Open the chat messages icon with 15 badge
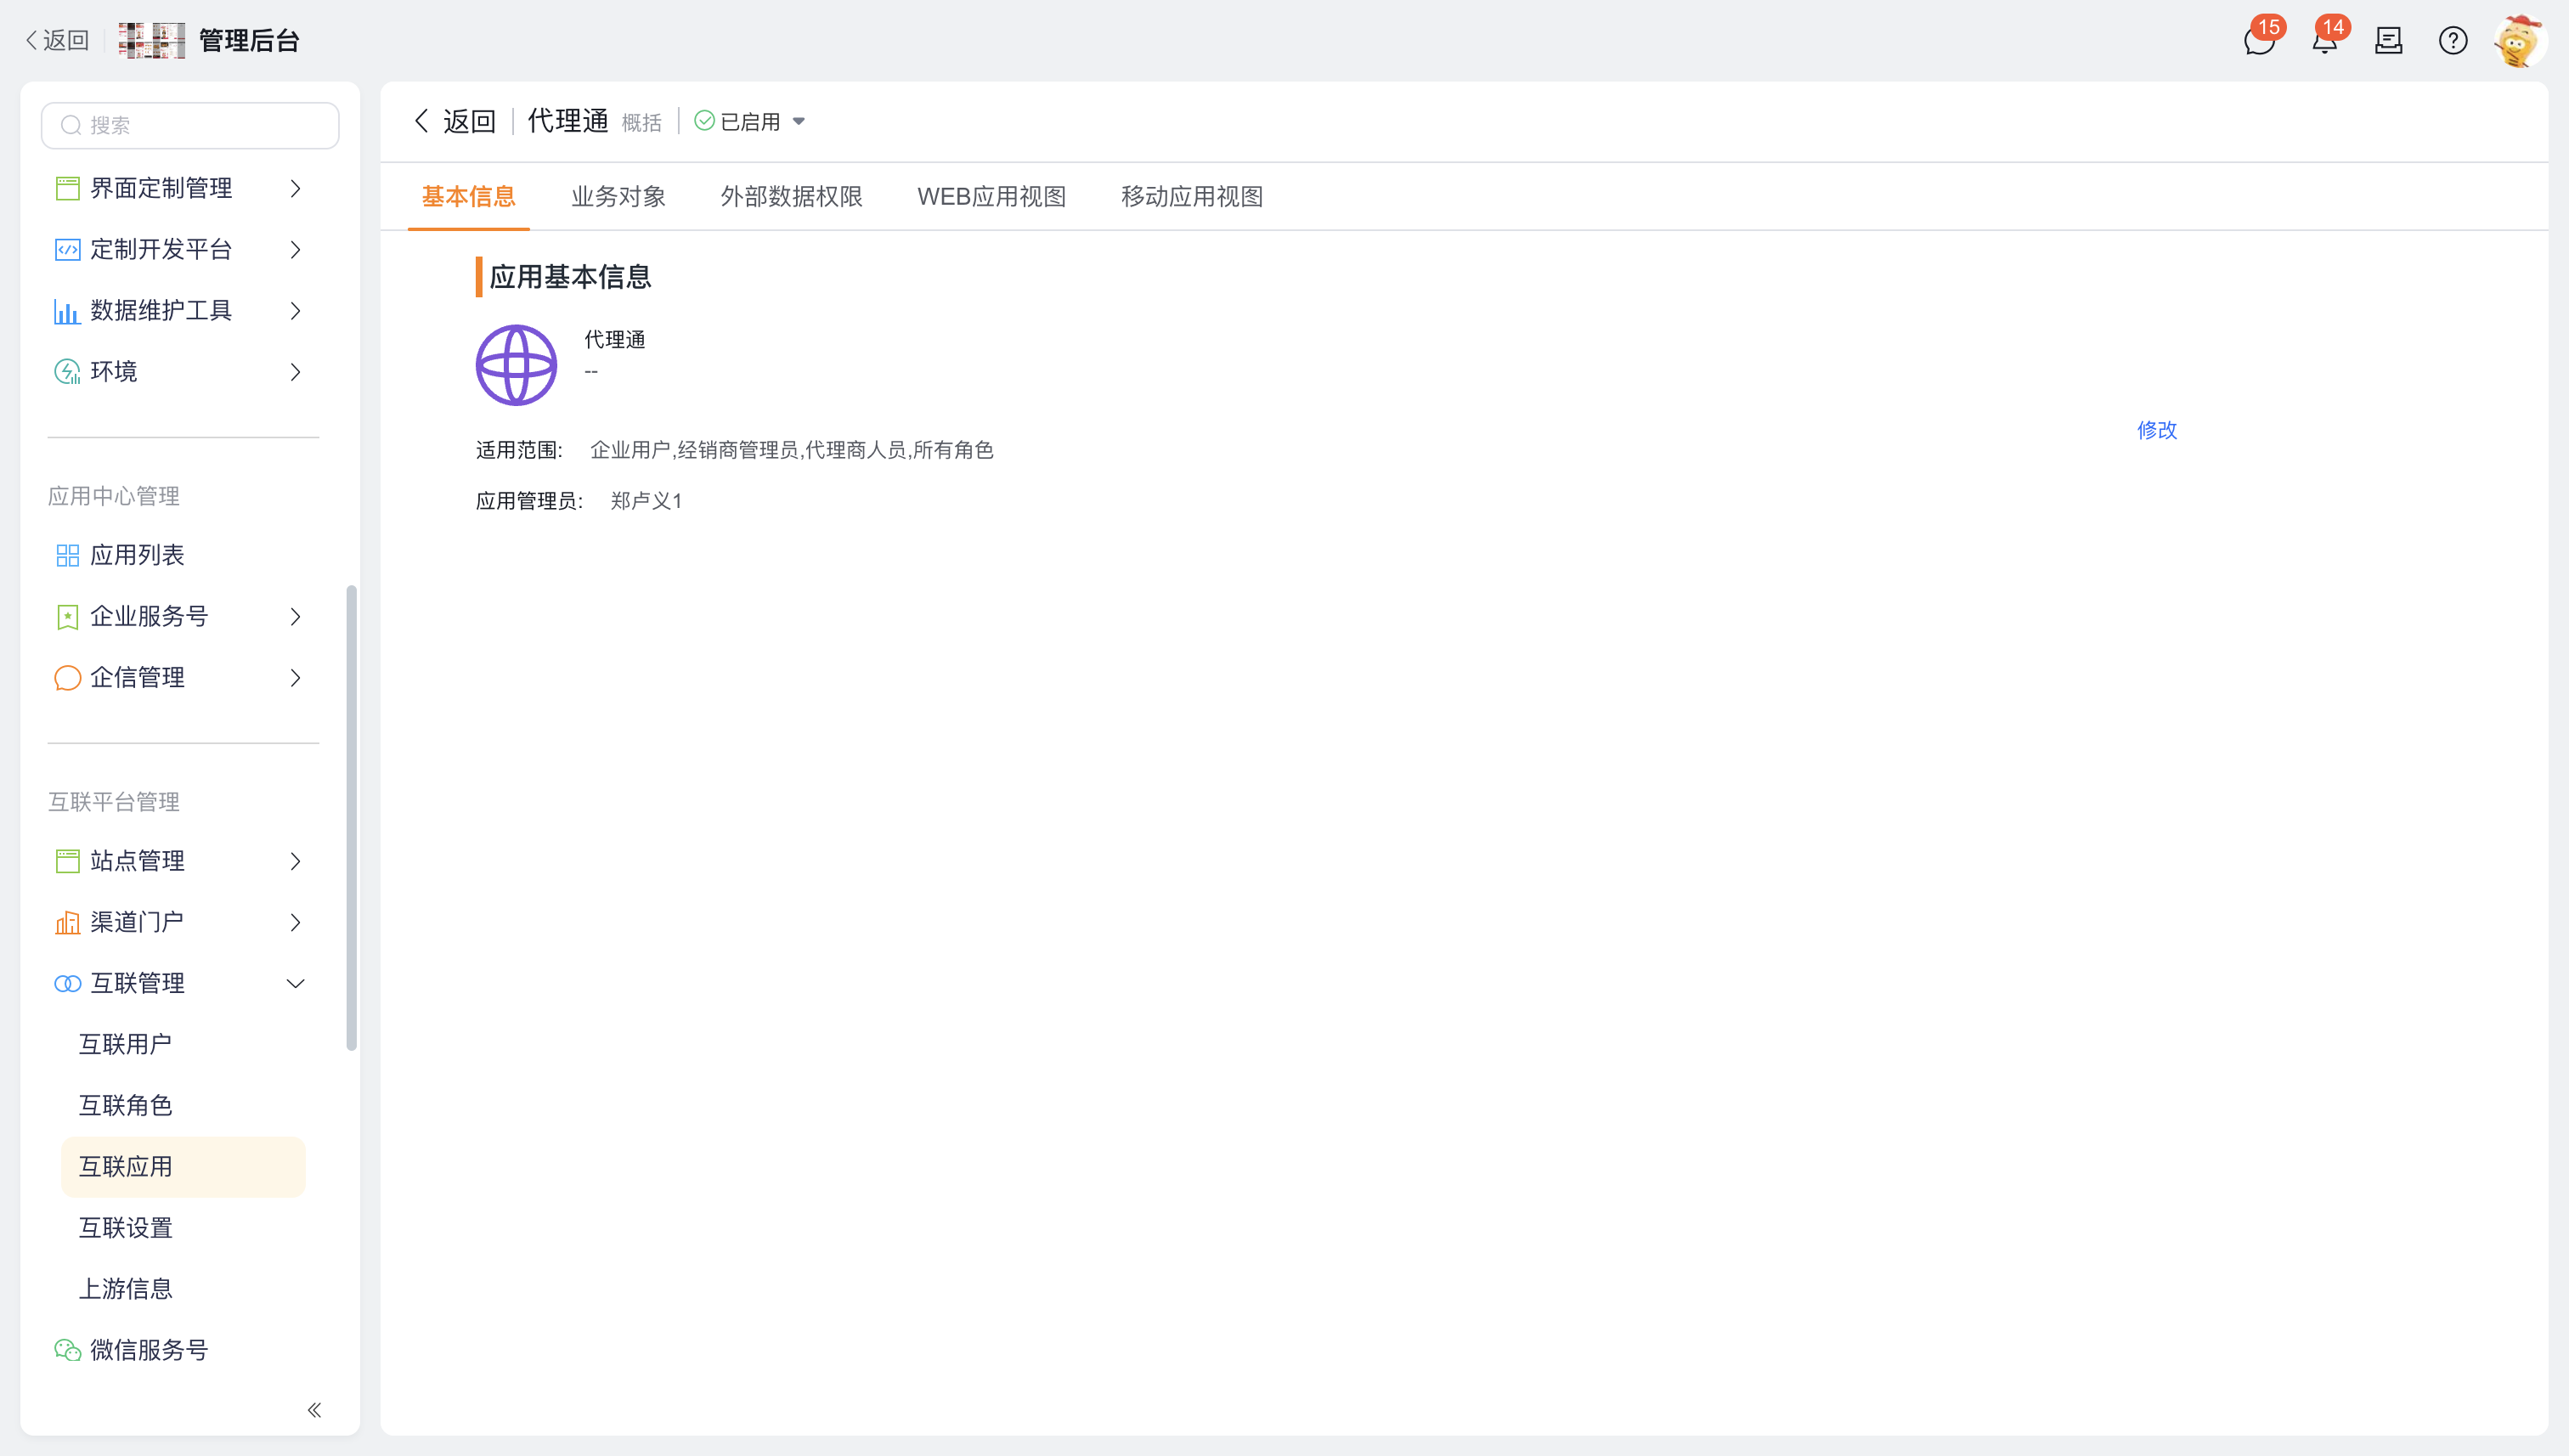This screenshot has height=1456, width=2569. coord(2259,41)
